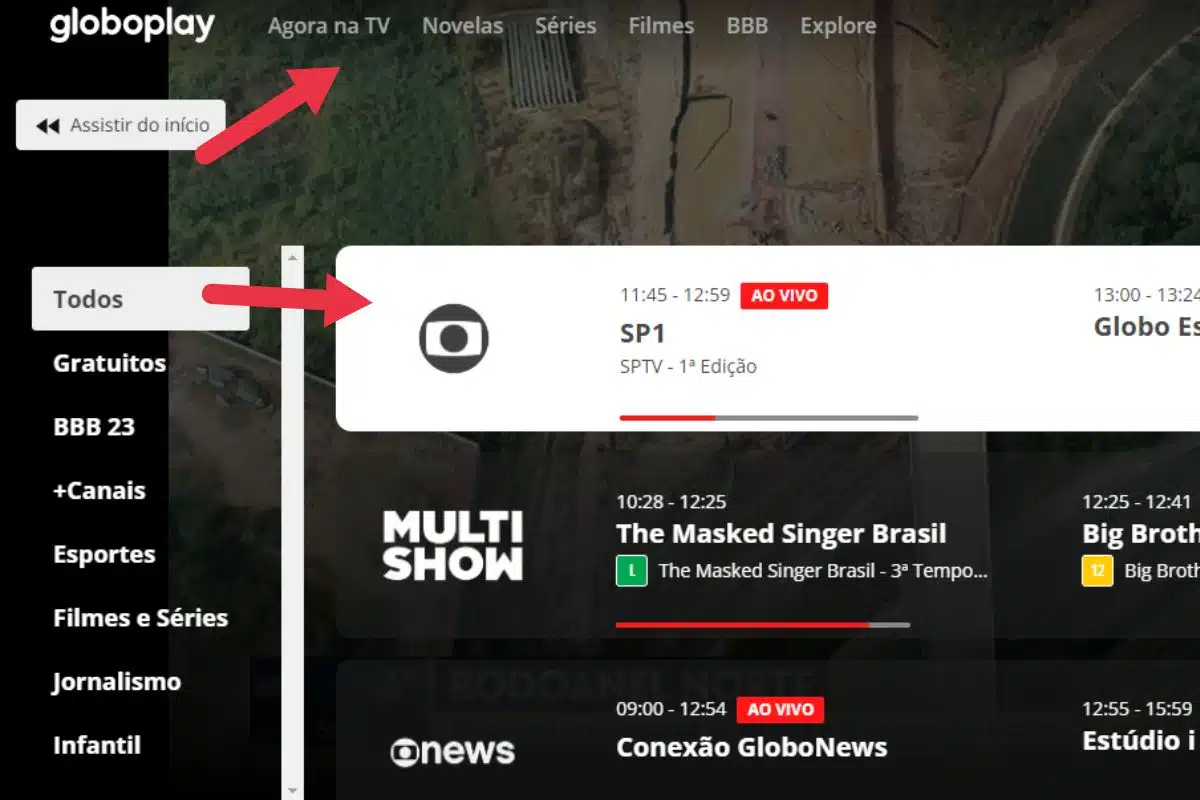This screenshot has height=800, width=1200.
Task: Open the Globoplay logo home link
Action: point(132,25)
